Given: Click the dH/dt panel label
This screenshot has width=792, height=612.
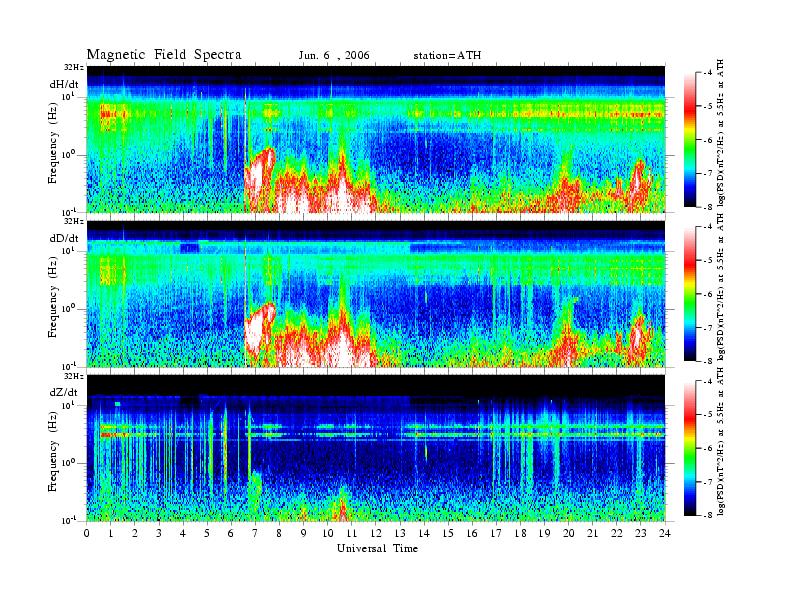Looking at the screenshot, I should coord(64,84).
